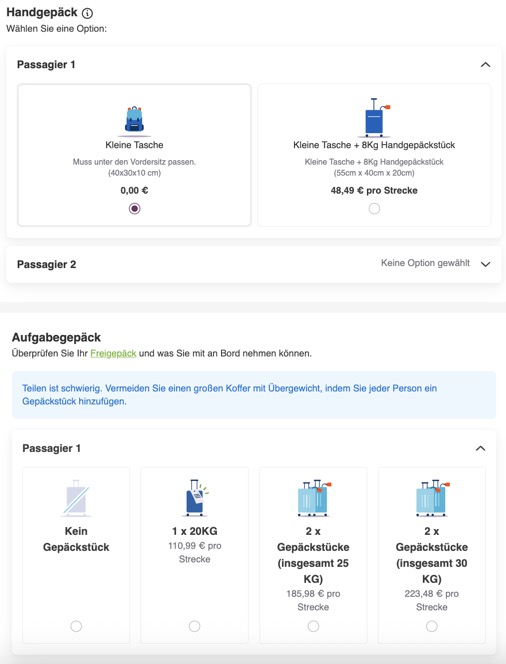This screenshot has height=664, width=506.
Task: Select the 48,49 € pro Strecke radio button
Action: click(x=374, y=209)
